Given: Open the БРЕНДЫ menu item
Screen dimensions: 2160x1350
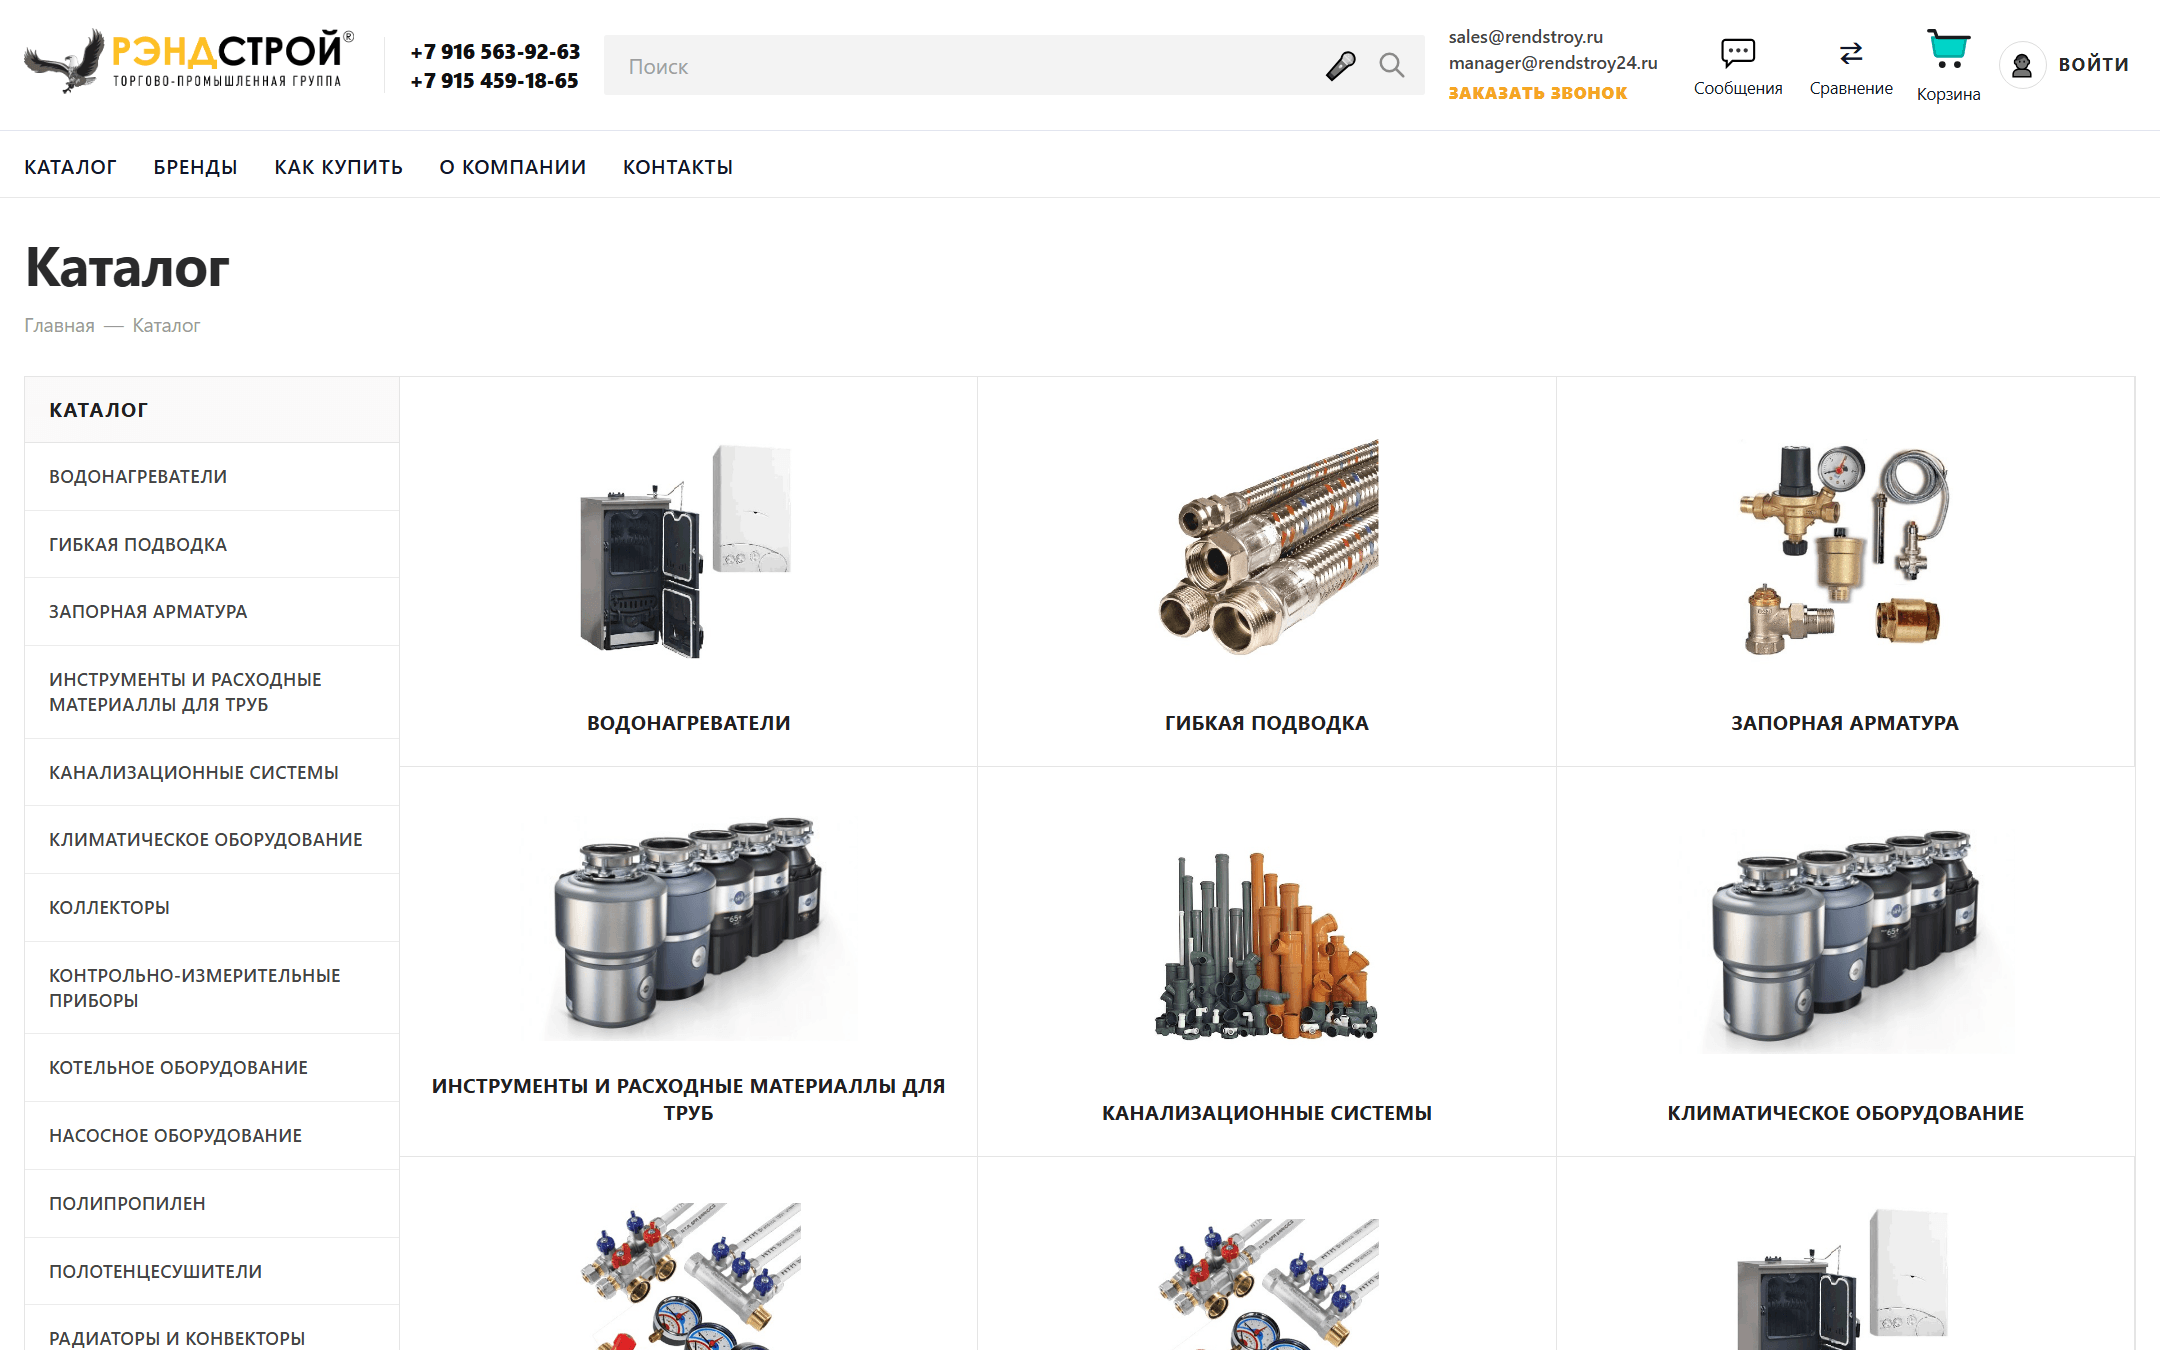Looking at the screenshot, I should point(195,167).
